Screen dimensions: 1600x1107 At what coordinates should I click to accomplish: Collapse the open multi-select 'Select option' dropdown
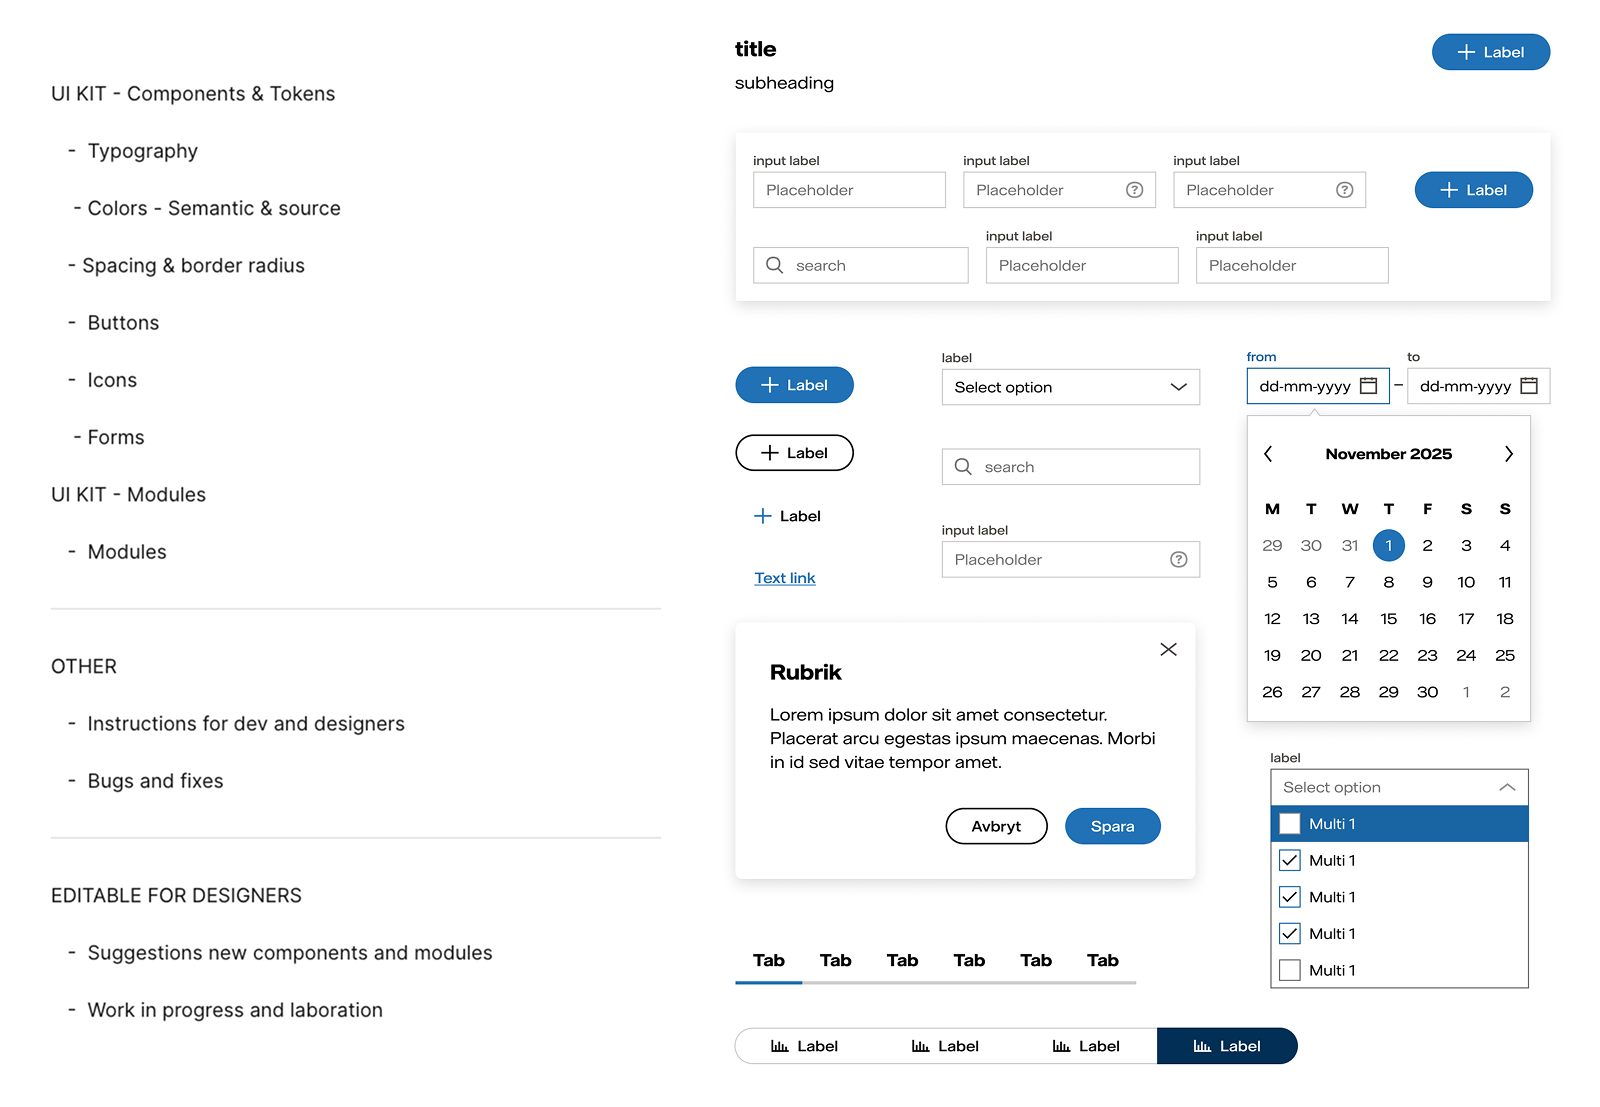pos(1507,788)
